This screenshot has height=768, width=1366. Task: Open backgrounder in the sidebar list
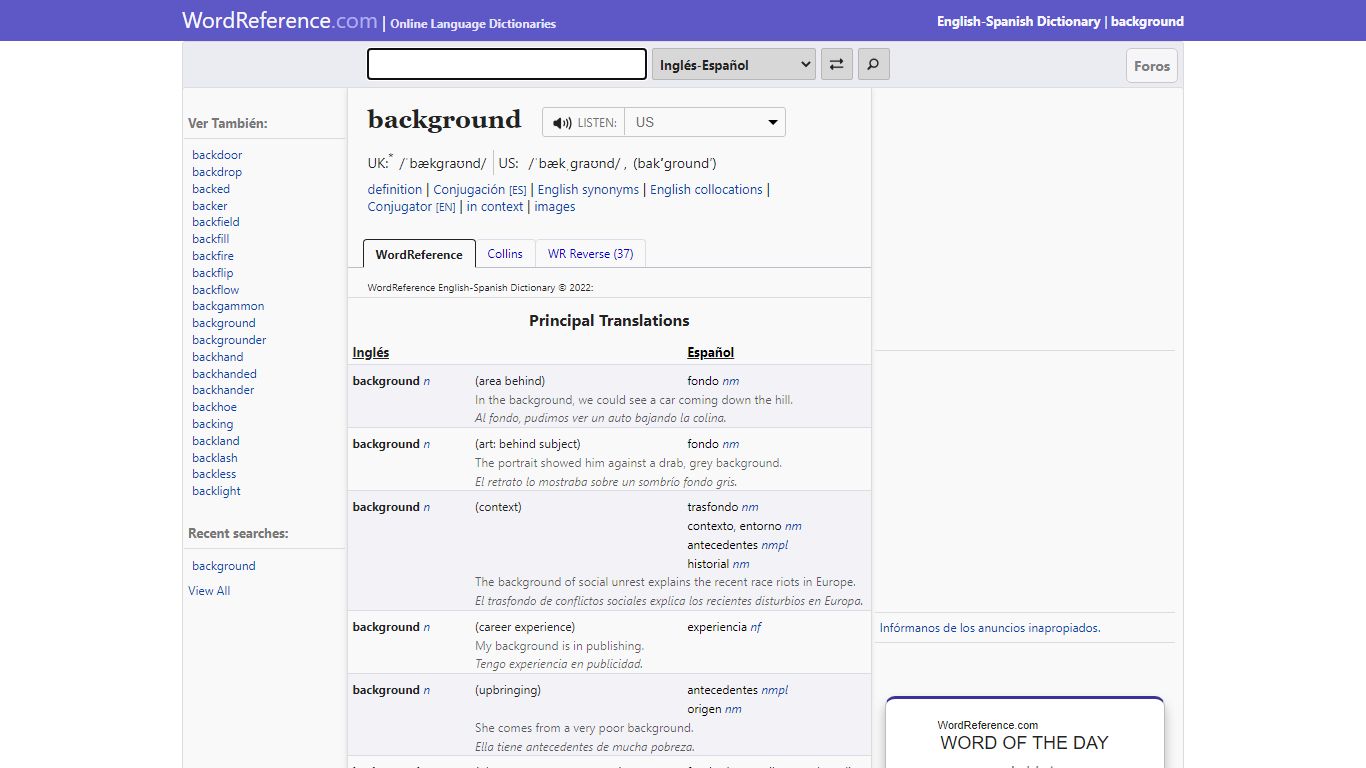tap(229, 340)
